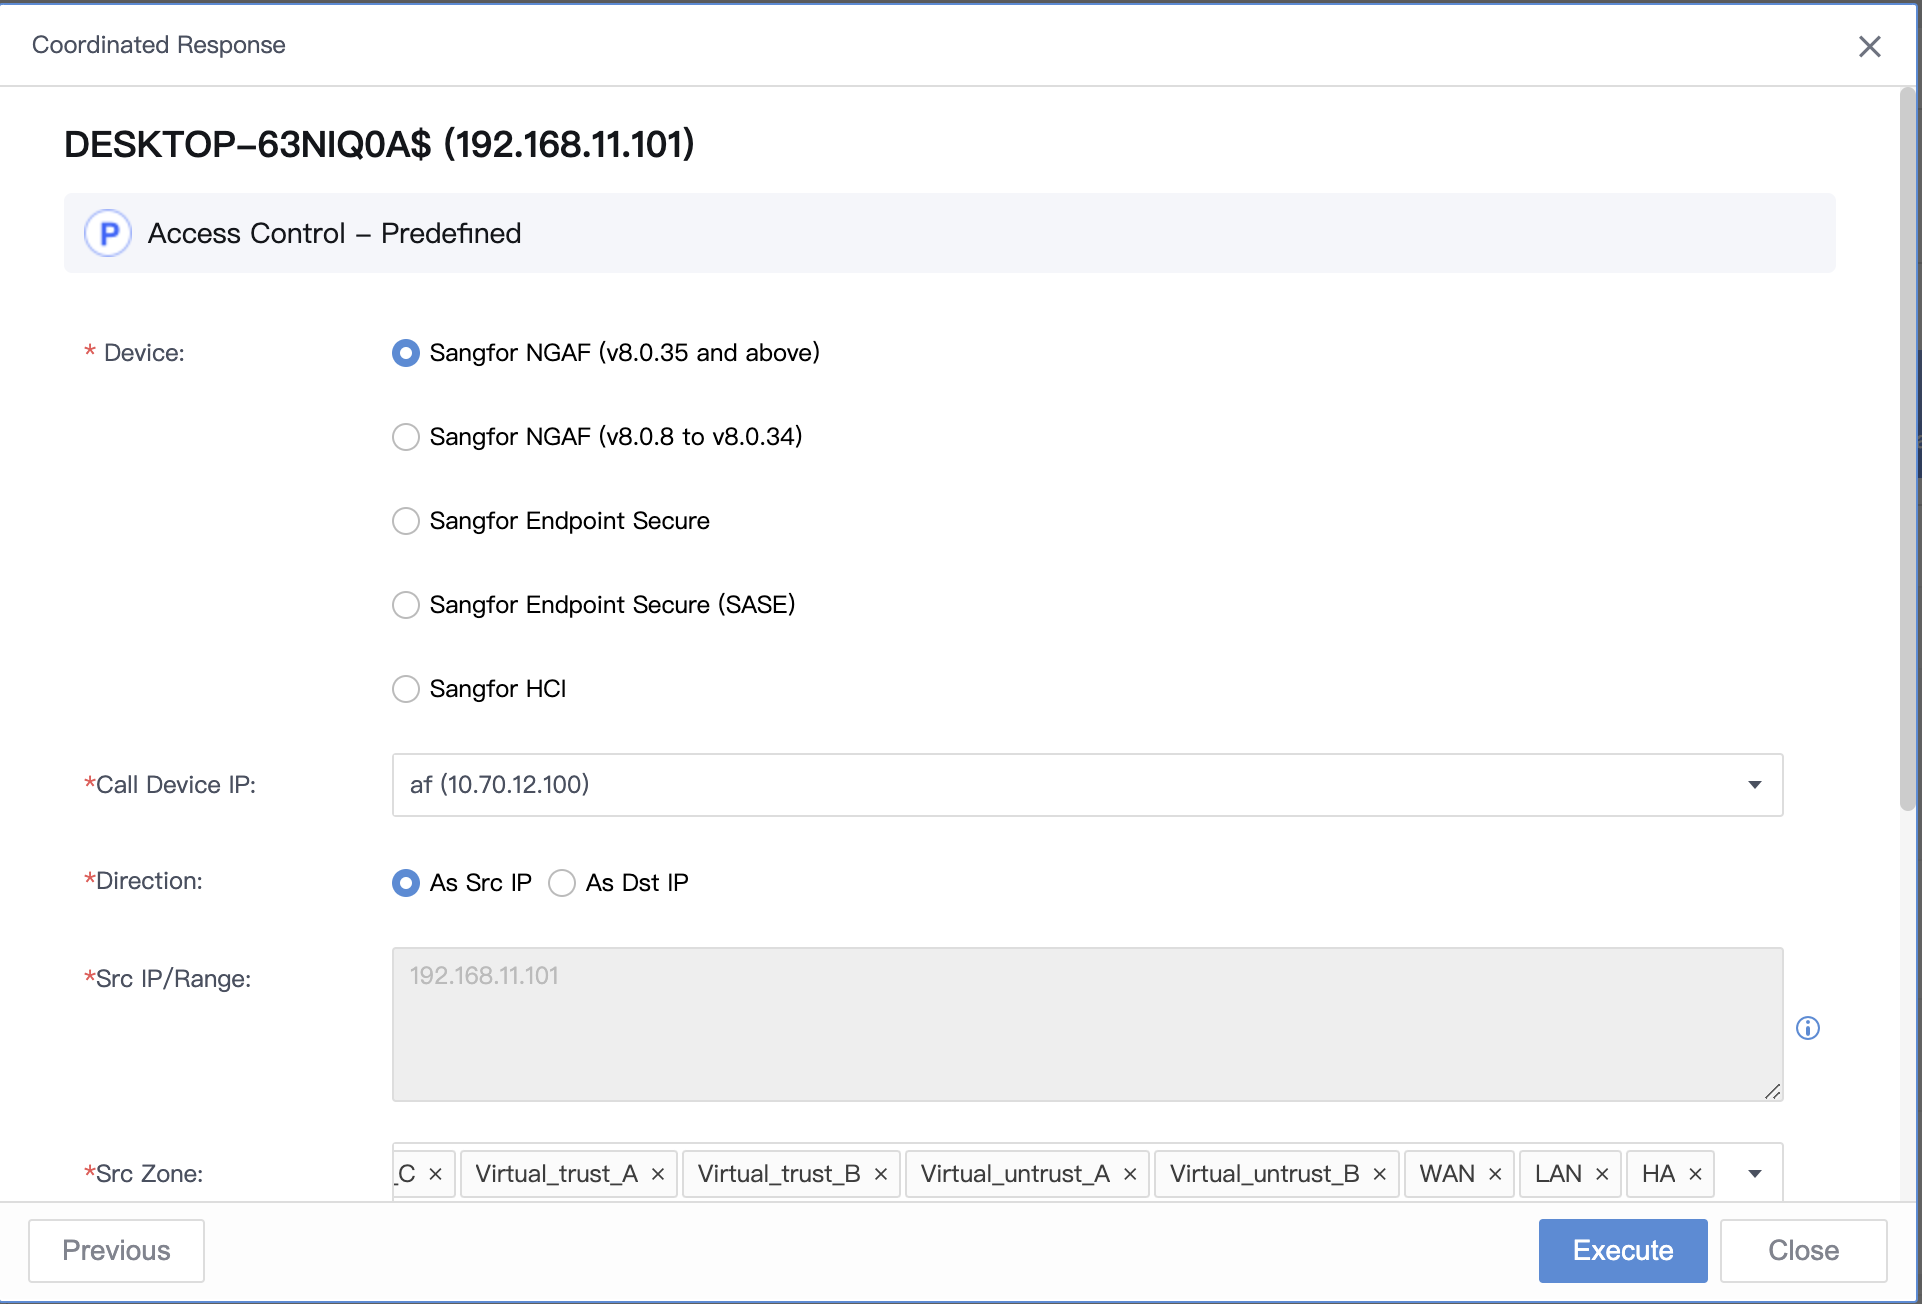Image resolution: width=1922 pixels, height=1304 pixels.
Task: Click the Src IP/Range info icon
Action: coord(1808,1028)
